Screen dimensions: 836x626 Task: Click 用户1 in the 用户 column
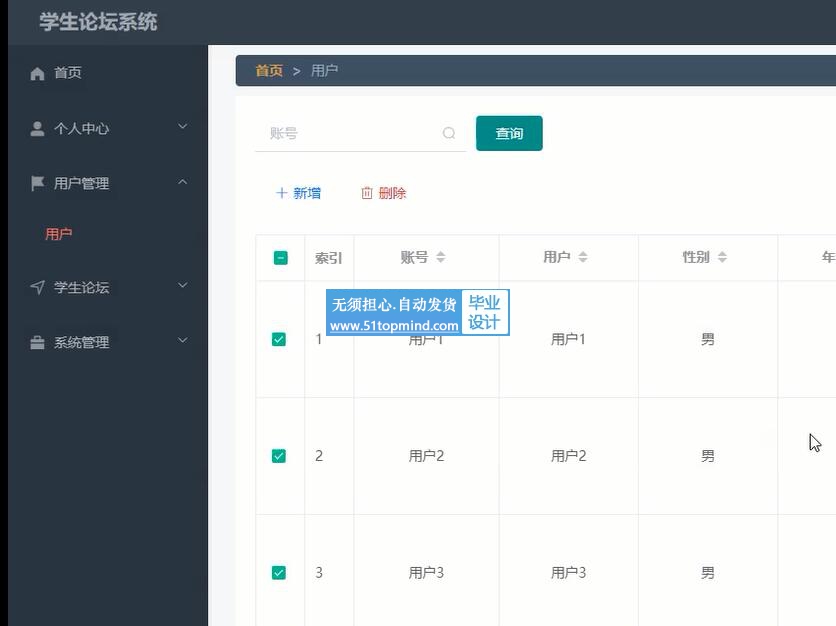pos(568,339)
